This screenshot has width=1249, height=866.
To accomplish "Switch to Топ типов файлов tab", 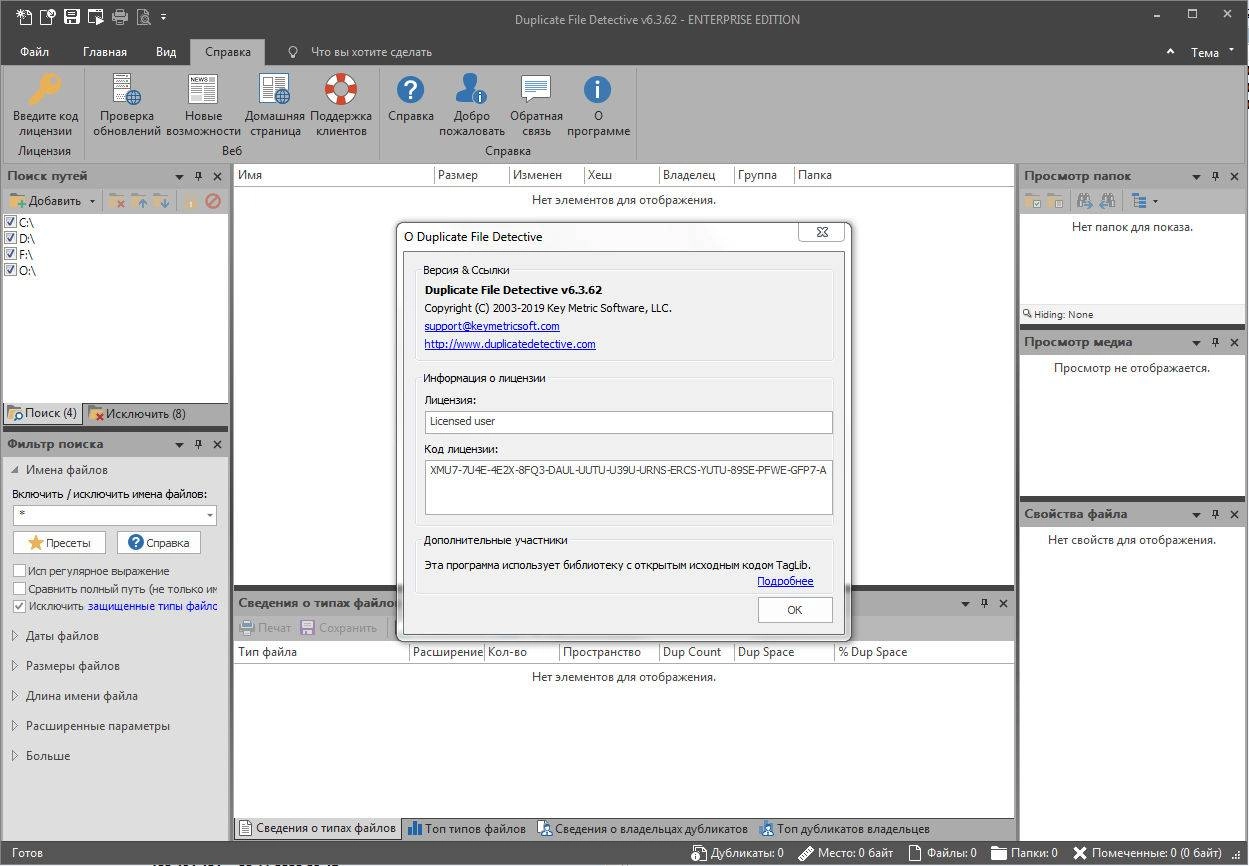I will pyautogui.click(x=466, y=829).
